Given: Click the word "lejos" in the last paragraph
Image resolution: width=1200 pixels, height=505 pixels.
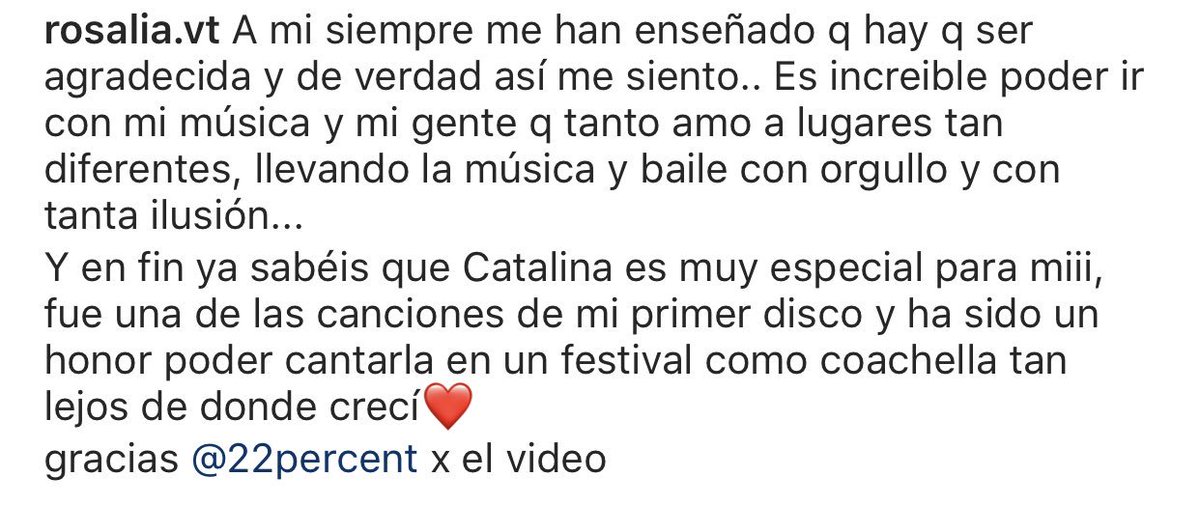Looking at the screenshot, I should pyautogui.click(x=78, y=409).
